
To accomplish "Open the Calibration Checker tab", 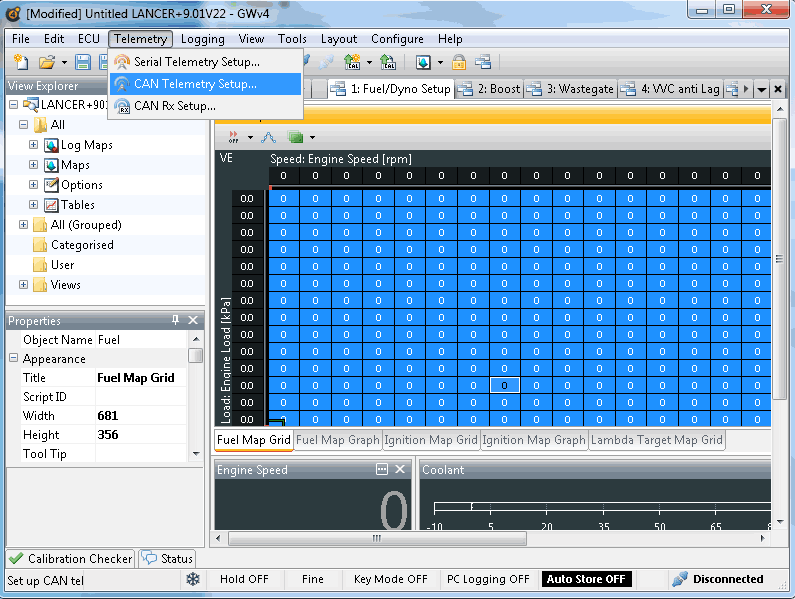I will 70,559.
